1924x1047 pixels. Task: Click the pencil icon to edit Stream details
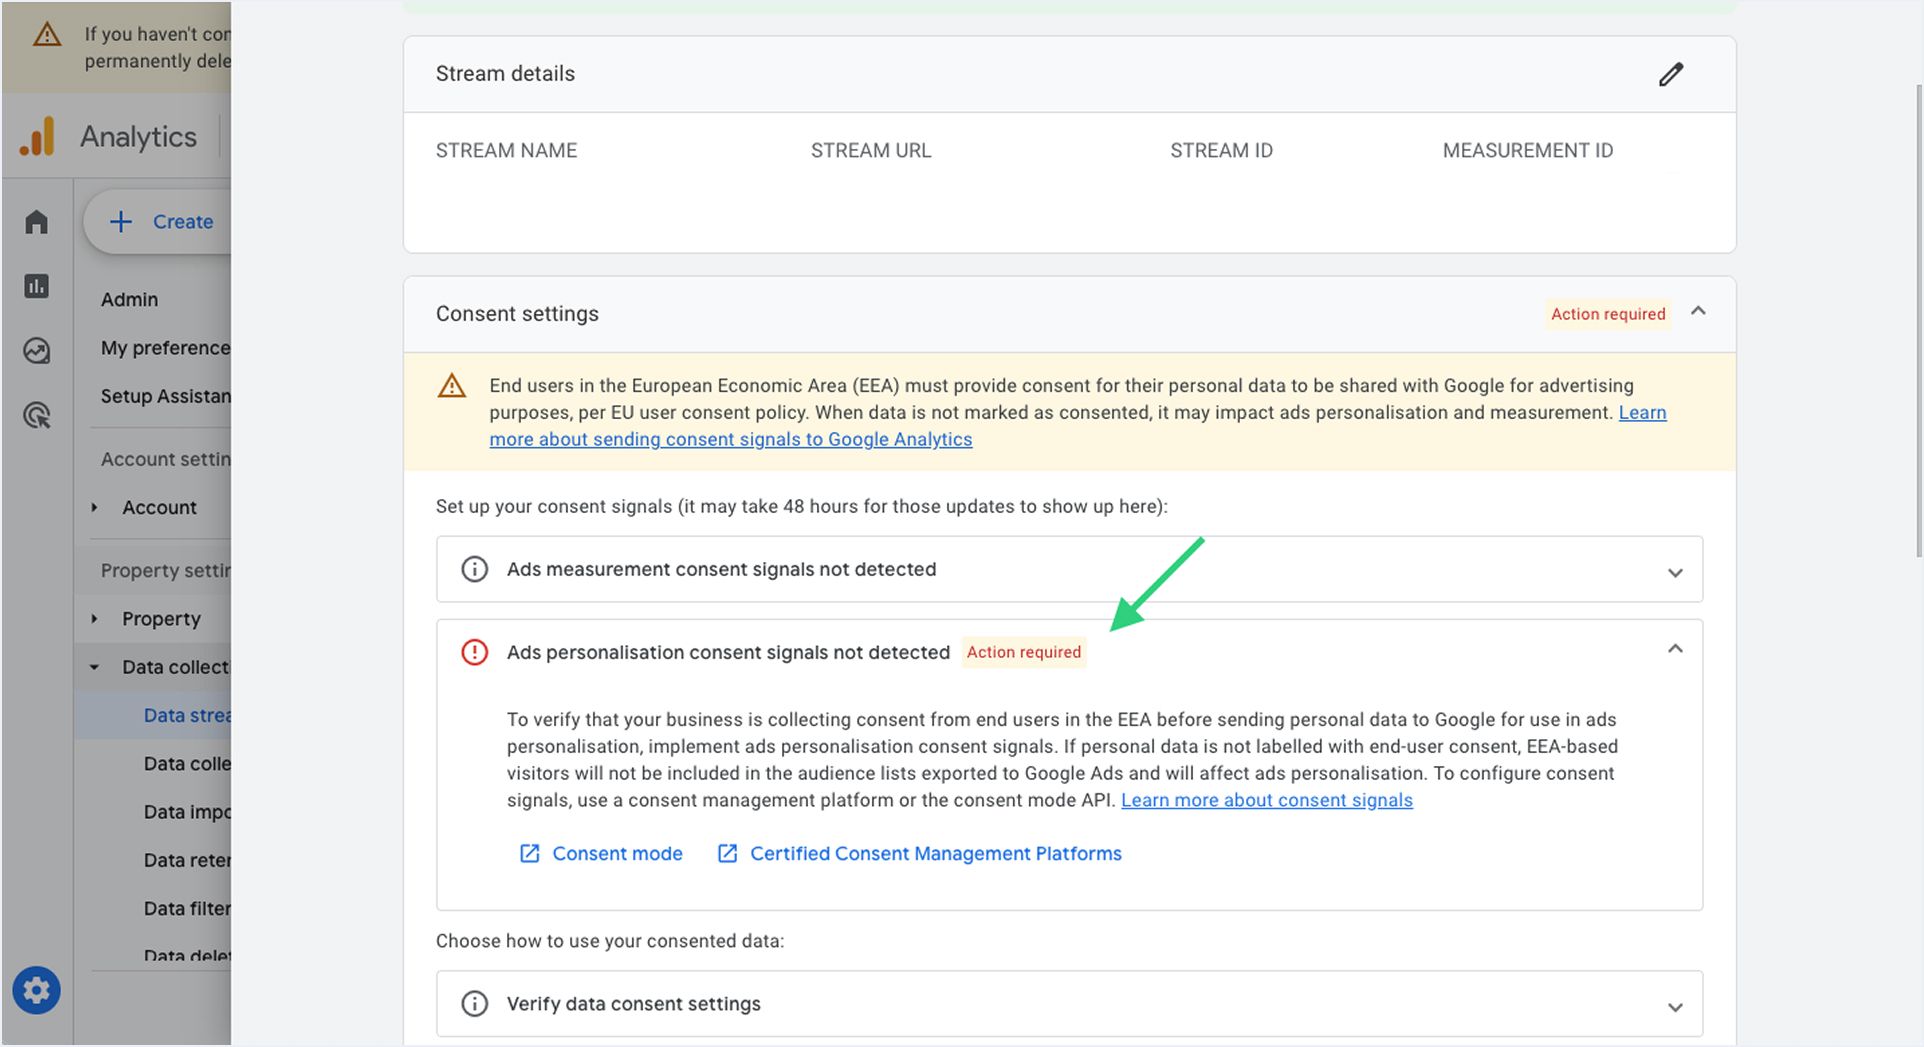coord(1671,73)
